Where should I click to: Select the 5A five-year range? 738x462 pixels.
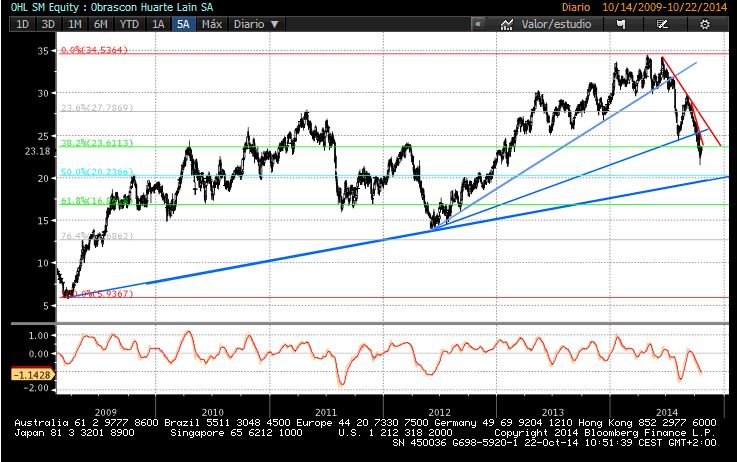click(x=183, y=24)
